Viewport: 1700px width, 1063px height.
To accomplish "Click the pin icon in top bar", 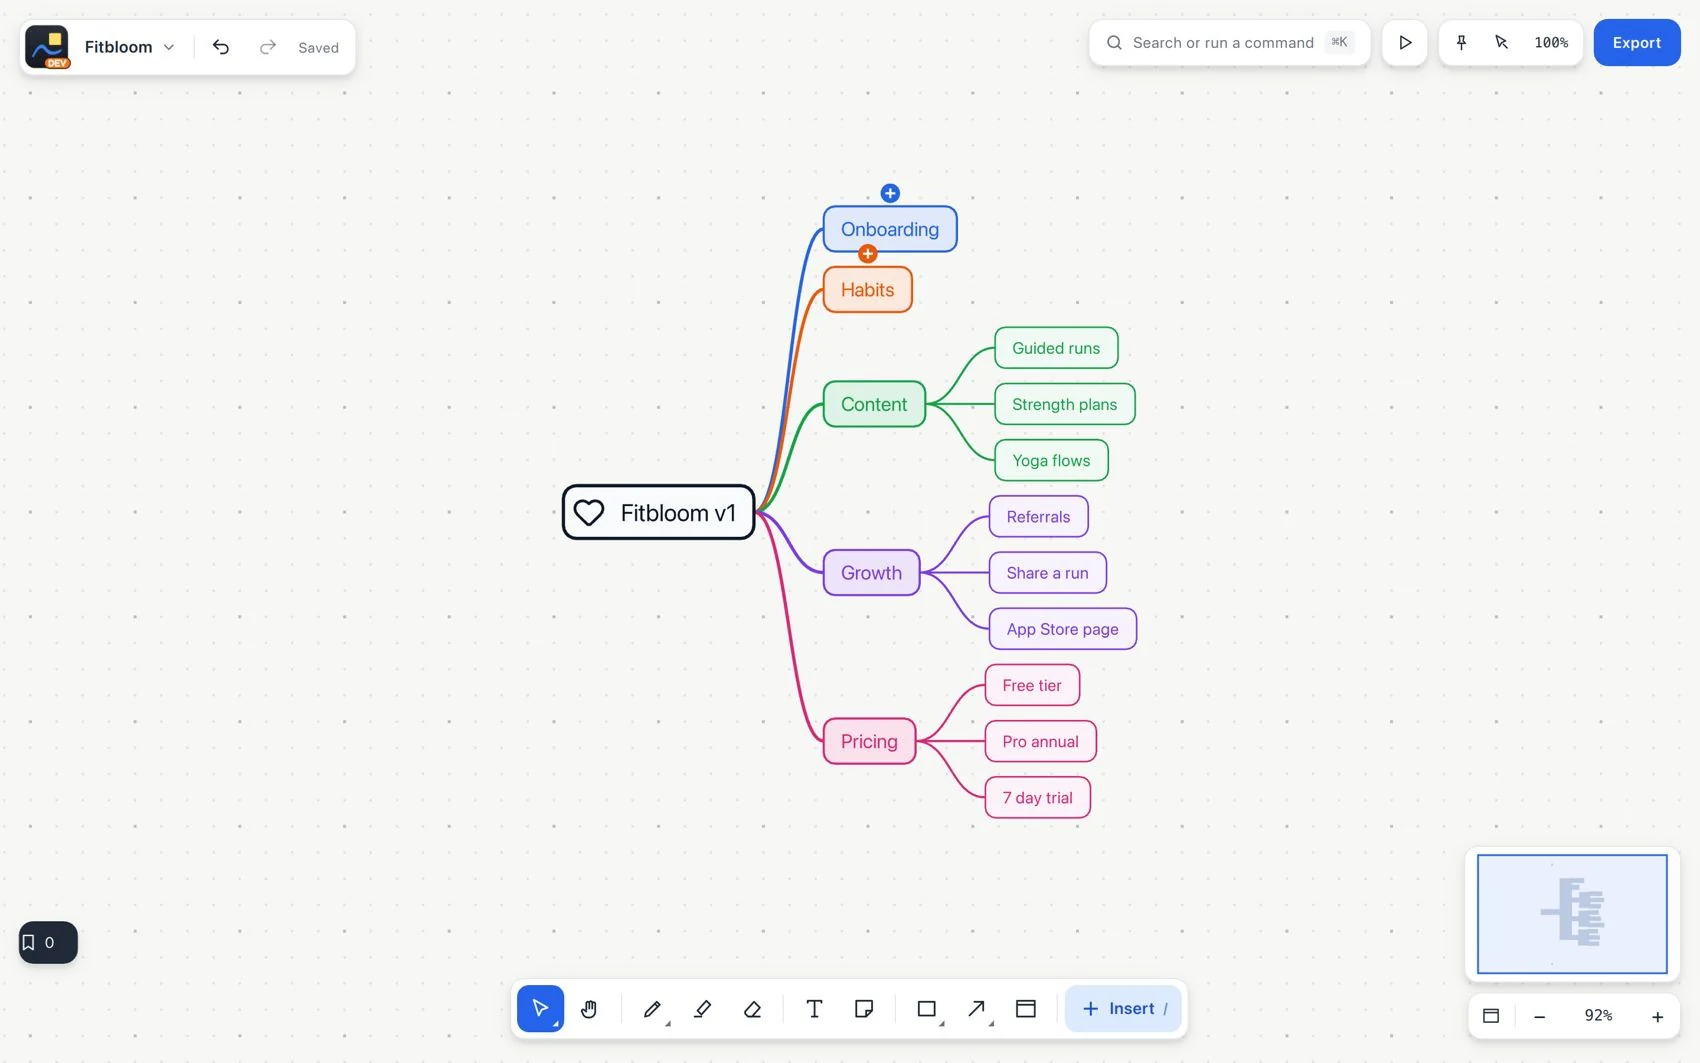I will pyautogui.click(x=1461, y=42).
